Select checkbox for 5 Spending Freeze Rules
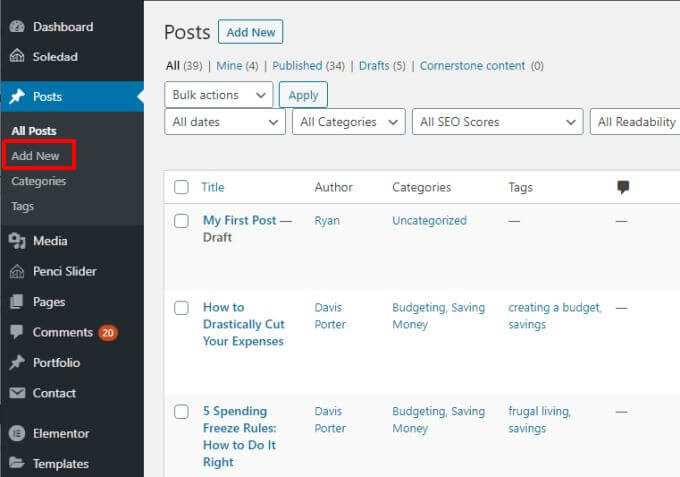This screenshot has height=477, width=680. click(x=181, y=411)
